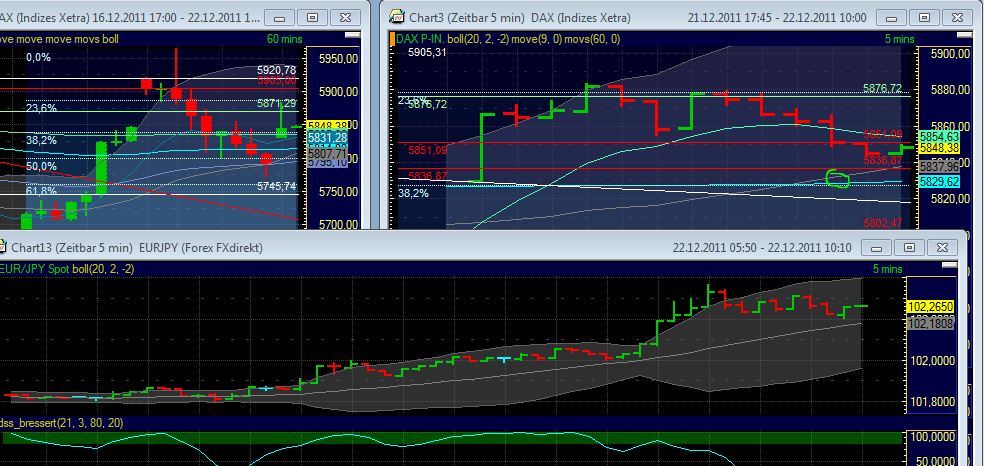
Task: Click the 5700,00 axis value
Action: (x=338, y=224)
